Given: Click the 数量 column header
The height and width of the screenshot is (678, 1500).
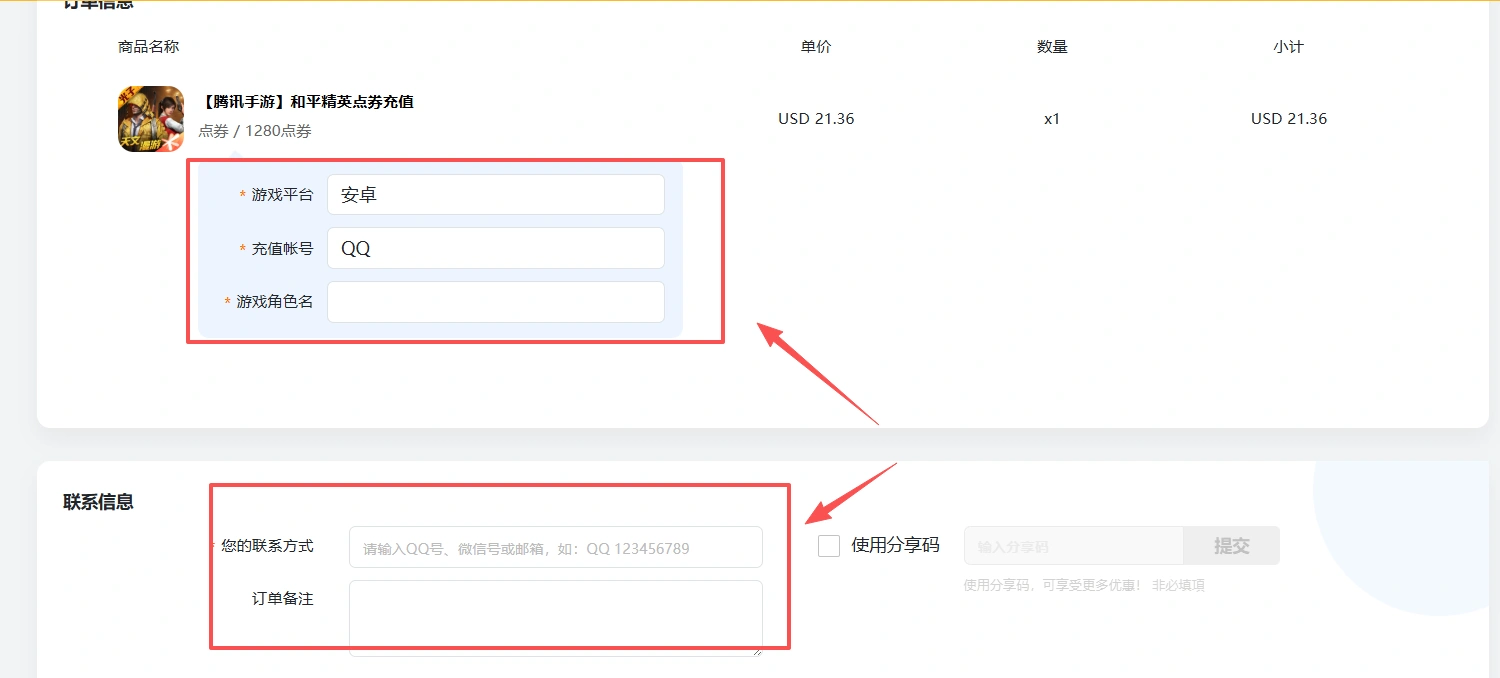Looking at the screenshot, I should coord(1052,47).
